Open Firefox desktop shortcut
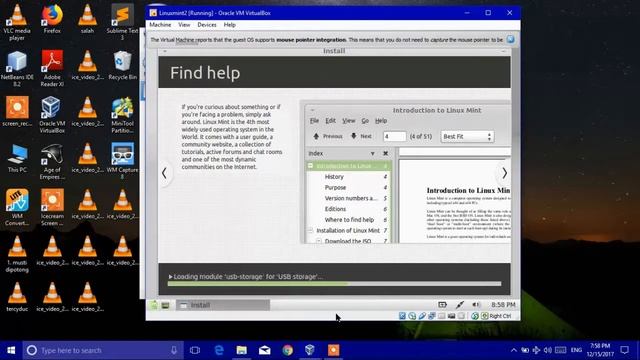Viewport: 640px width, 360px height. click(52, 19)
